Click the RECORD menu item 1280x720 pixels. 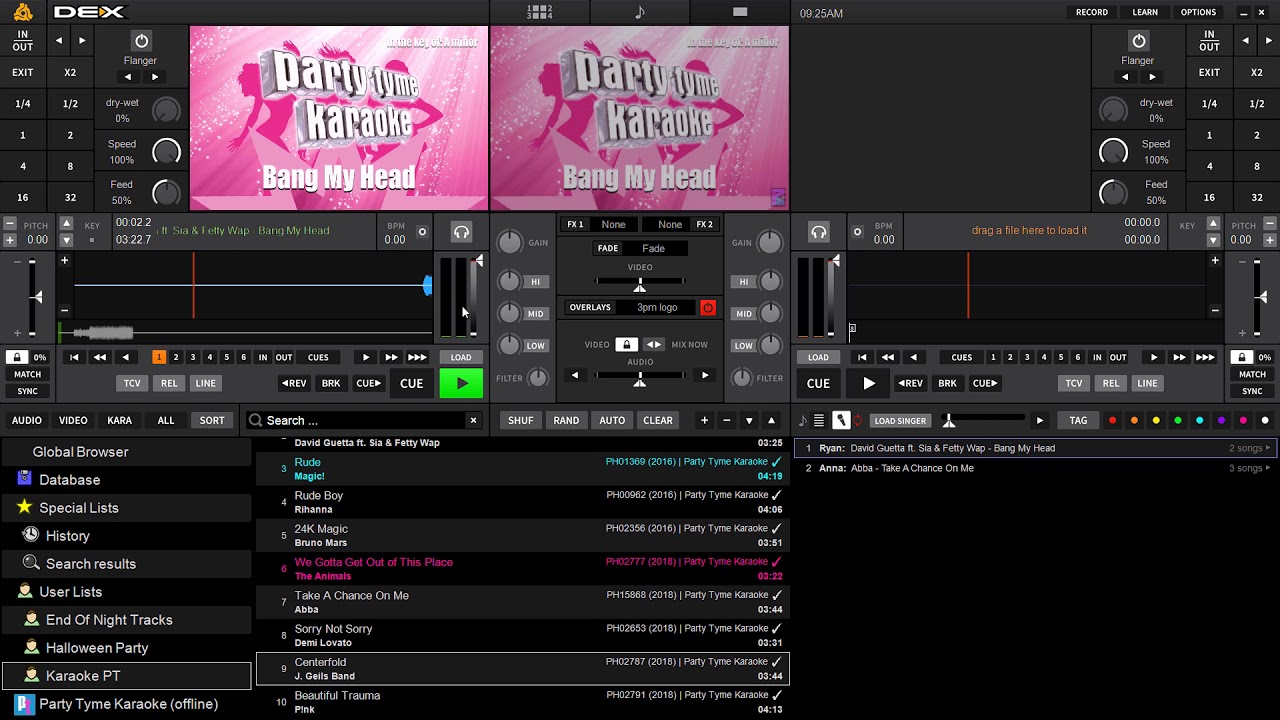[x=1092, y=12]
